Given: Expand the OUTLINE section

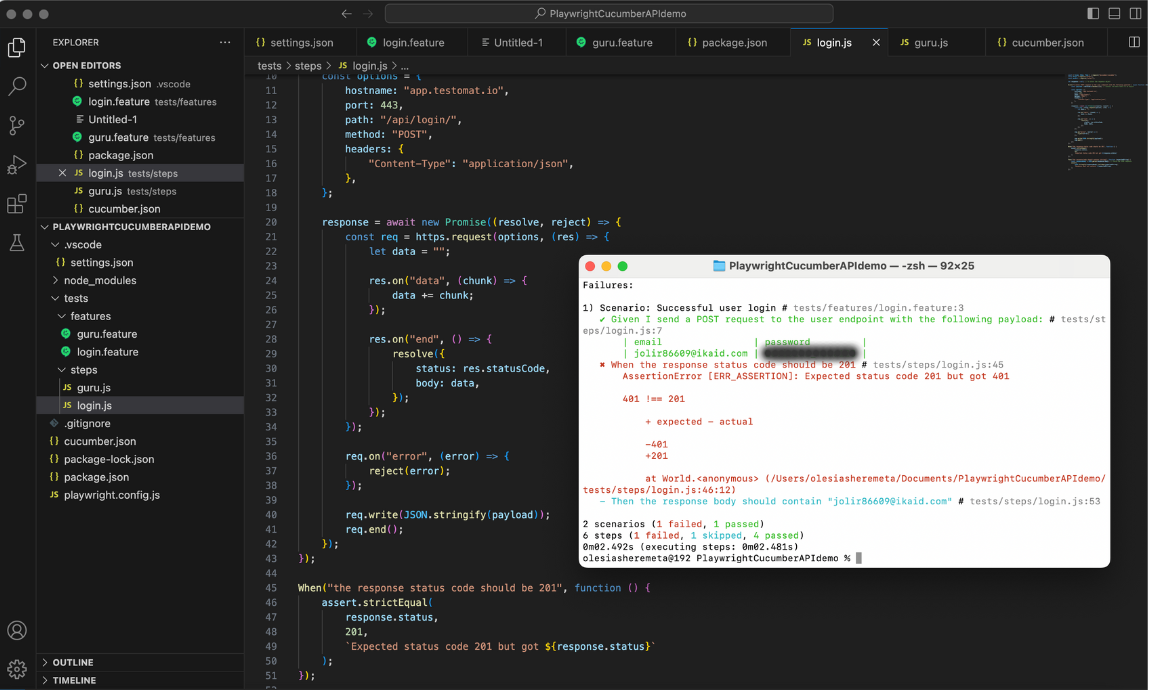Looking at the screenshot, I should 73,662.
